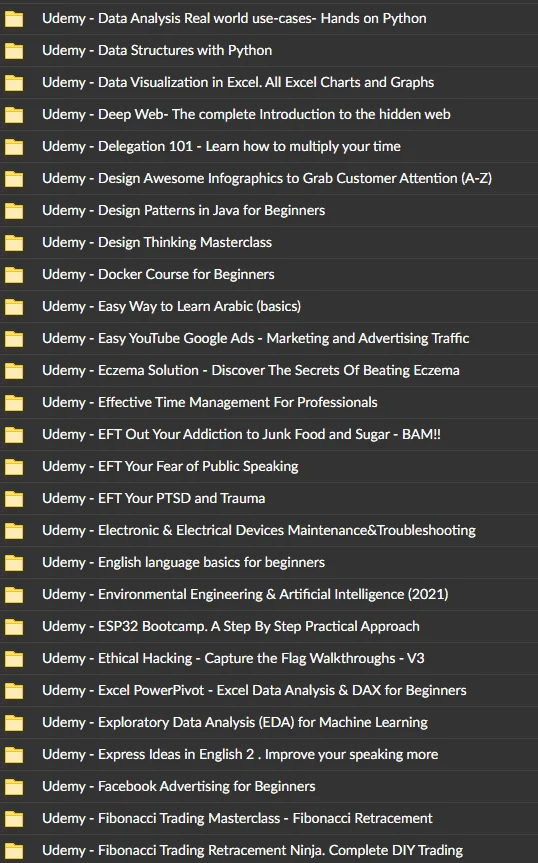The height and width of the screenshot is (863, 538).
Task: Select folder icon for Design Patterns in Java
Action: 14,211
